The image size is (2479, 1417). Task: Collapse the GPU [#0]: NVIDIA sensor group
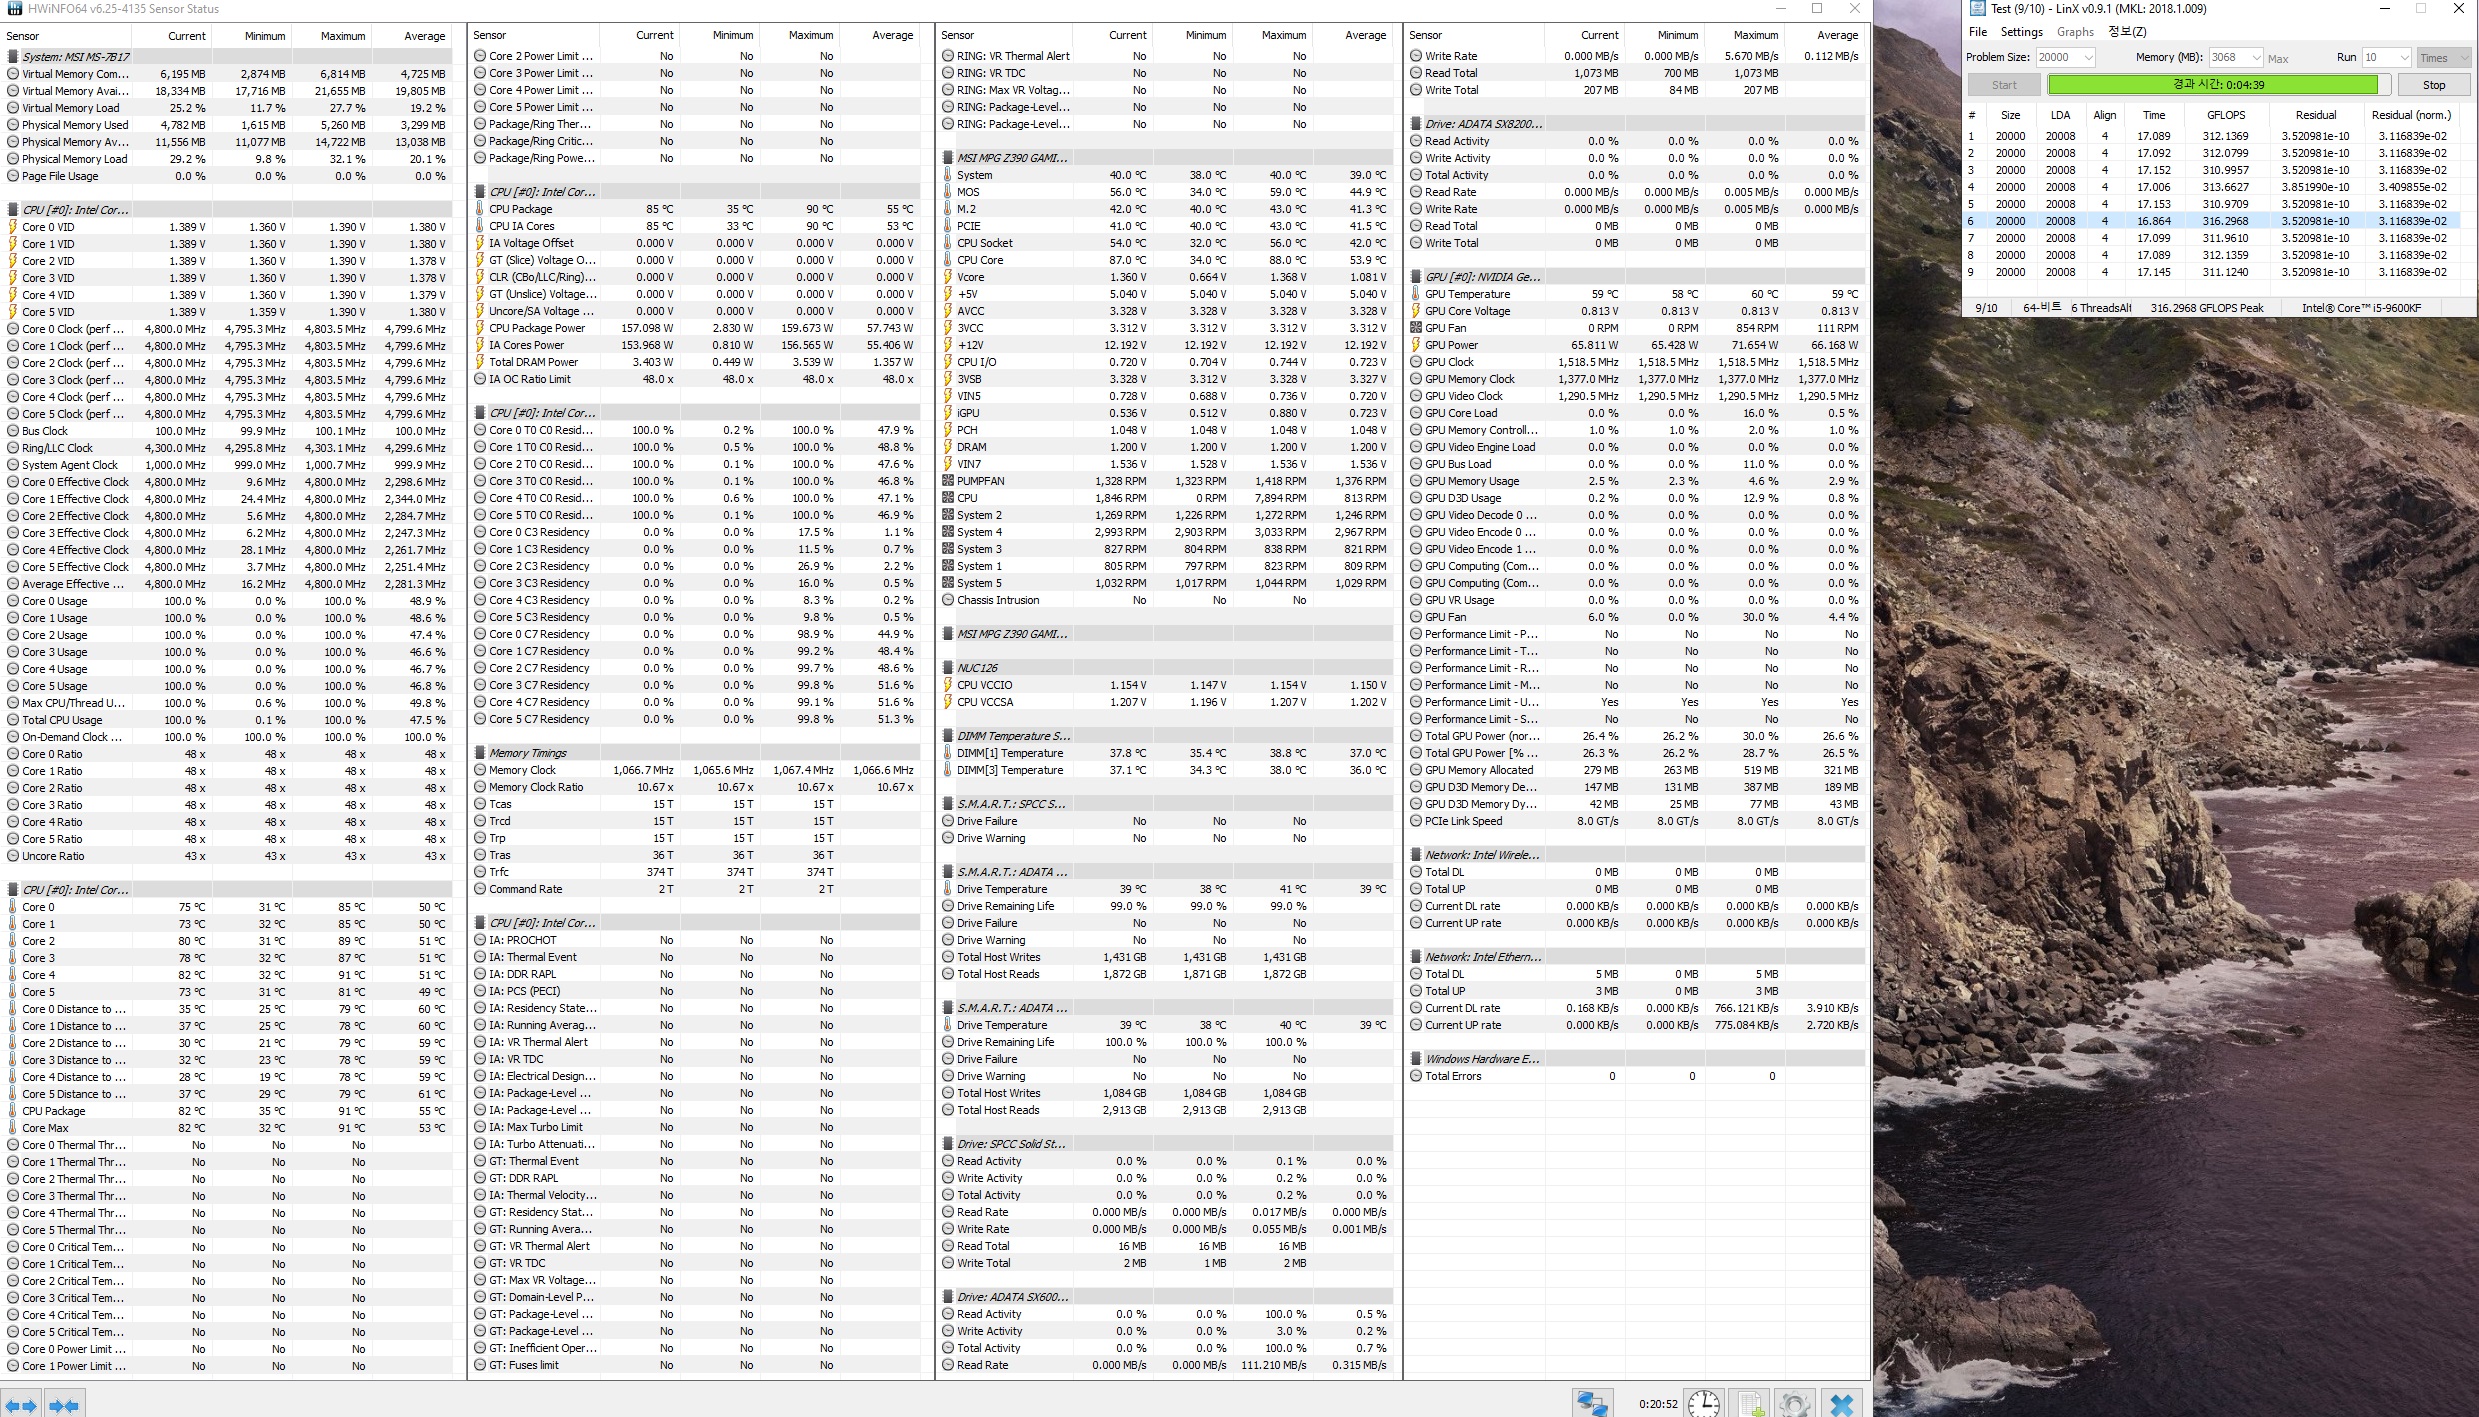(1482, 277)
